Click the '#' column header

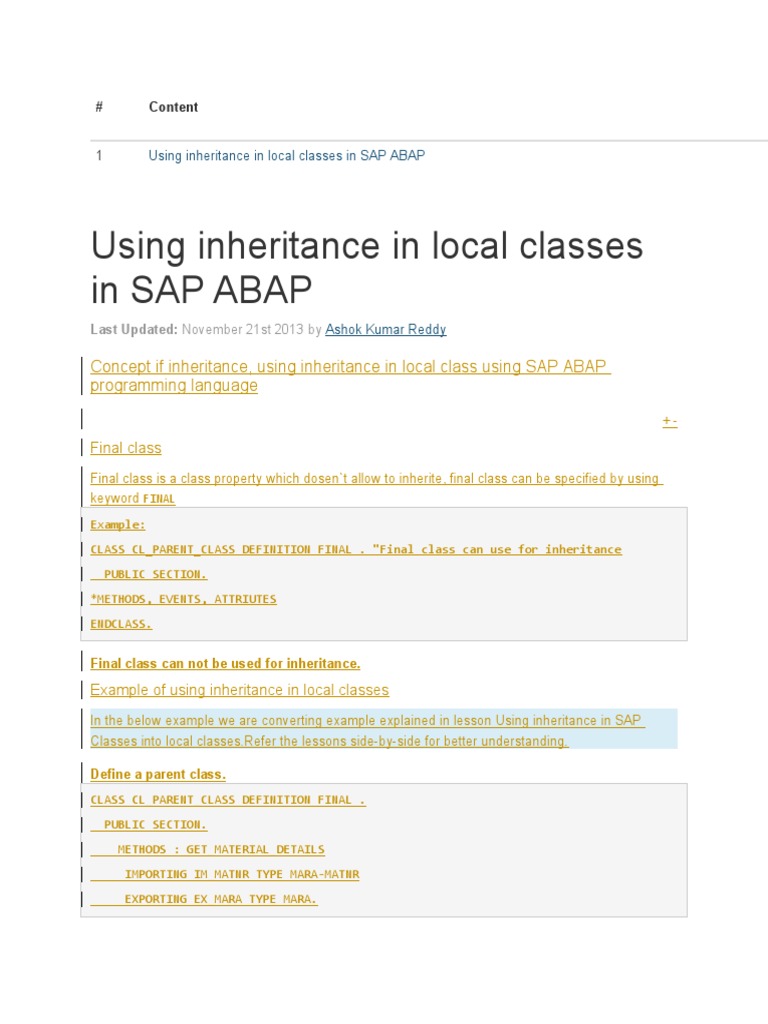(x=99, y=107)
